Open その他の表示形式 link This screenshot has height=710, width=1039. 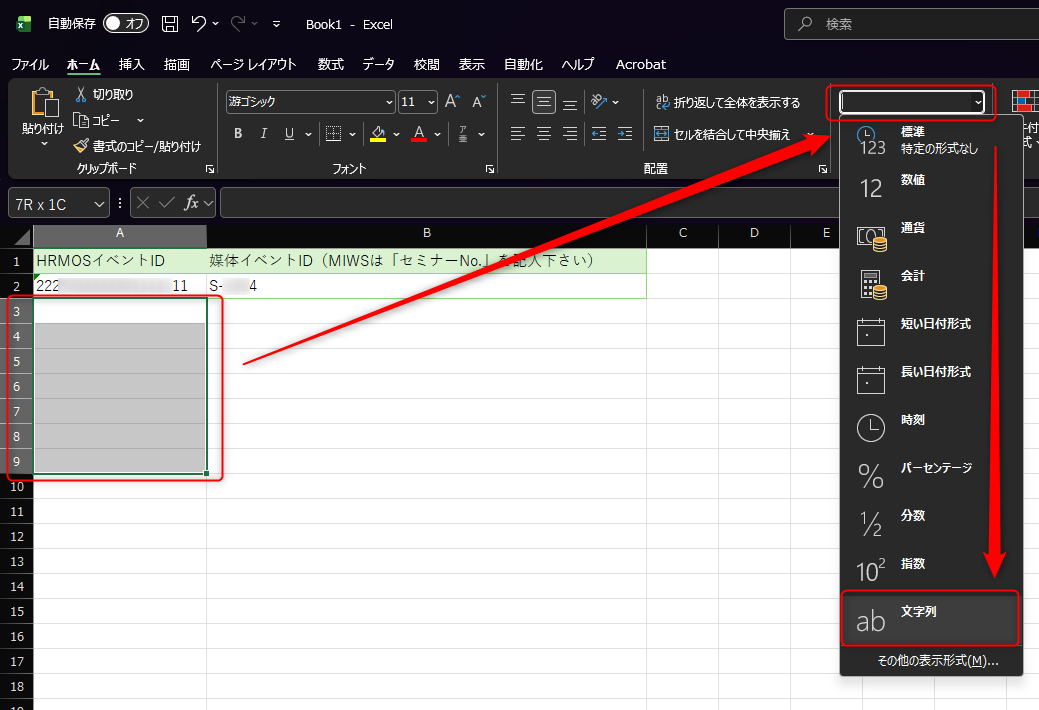pos(937,661)
